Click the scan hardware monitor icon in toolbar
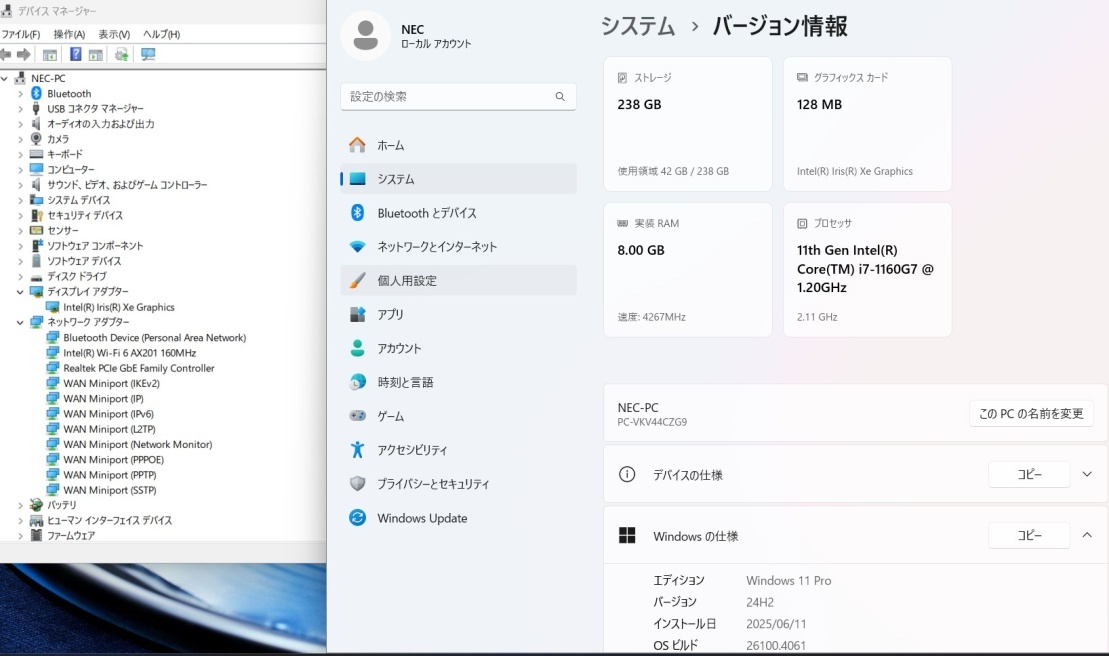The width and height of the screenshot is (1109, 656). (x=148, y=54)
